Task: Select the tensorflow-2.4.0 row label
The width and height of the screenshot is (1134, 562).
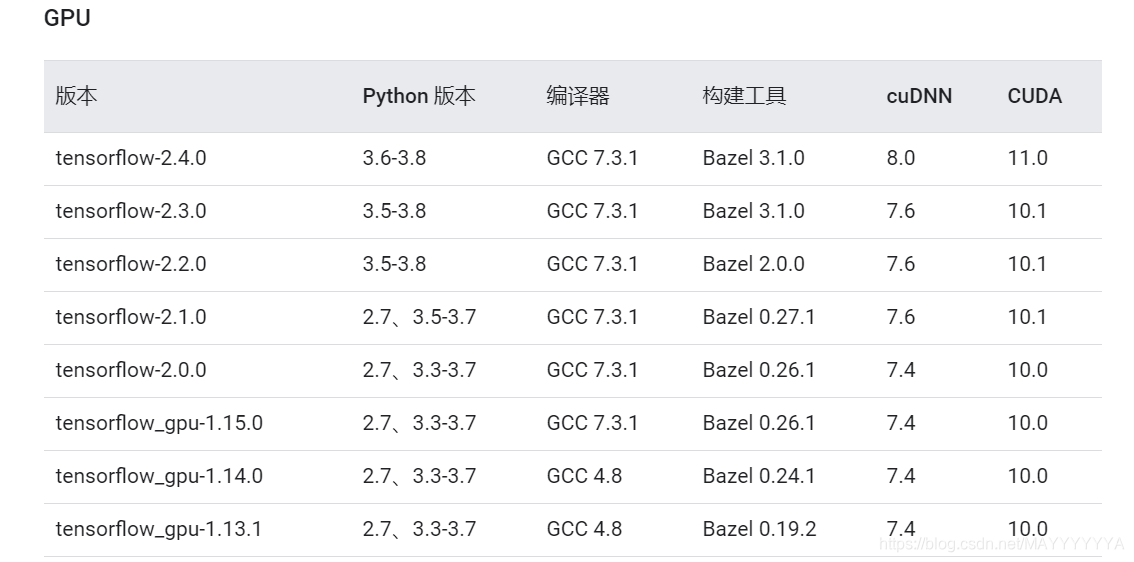Action: pyautogui.click(x=131, y=158)
